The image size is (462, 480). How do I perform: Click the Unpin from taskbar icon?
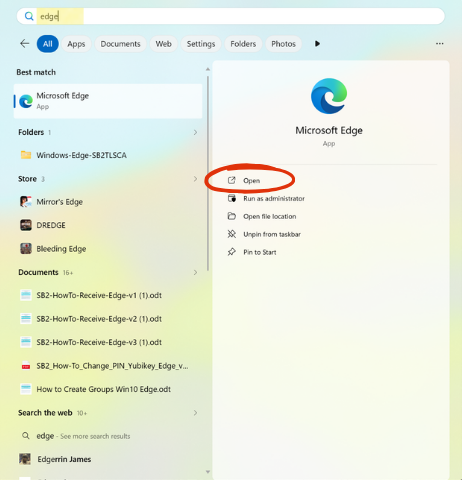(x=232, y=234)
